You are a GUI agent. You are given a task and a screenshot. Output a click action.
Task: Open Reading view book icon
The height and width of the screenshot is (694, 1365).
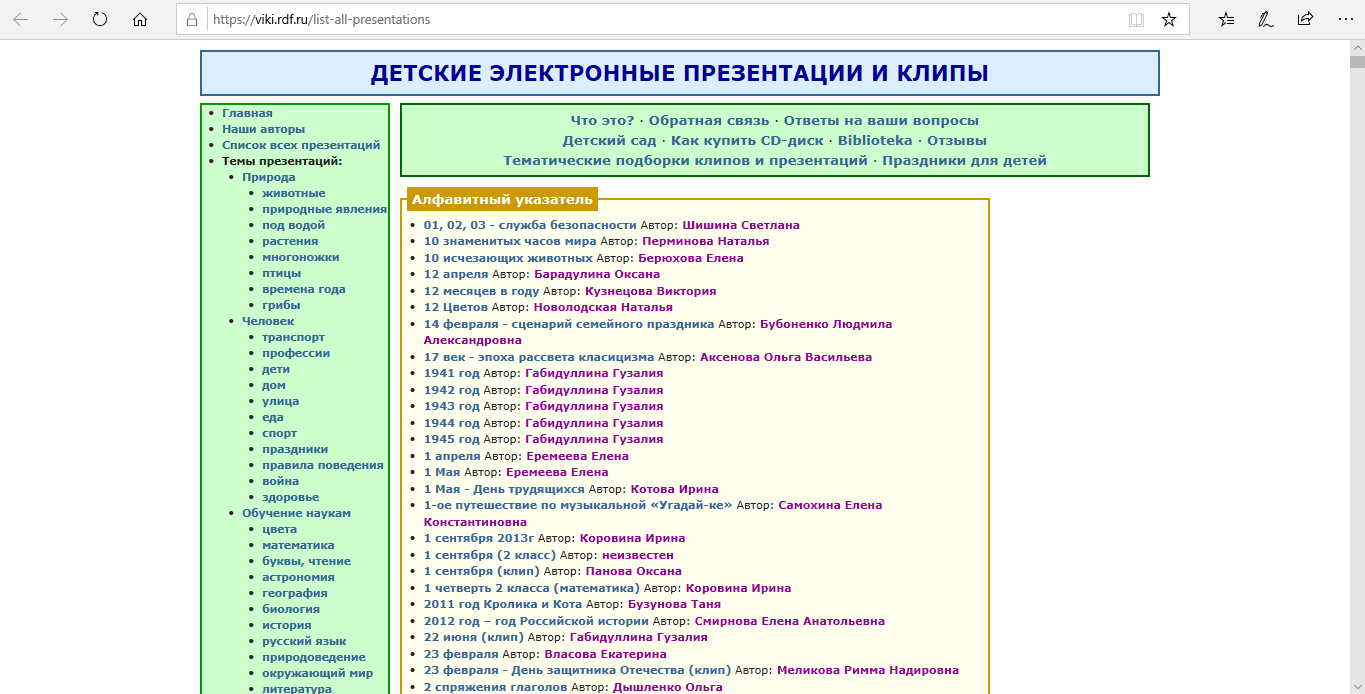1136,19
